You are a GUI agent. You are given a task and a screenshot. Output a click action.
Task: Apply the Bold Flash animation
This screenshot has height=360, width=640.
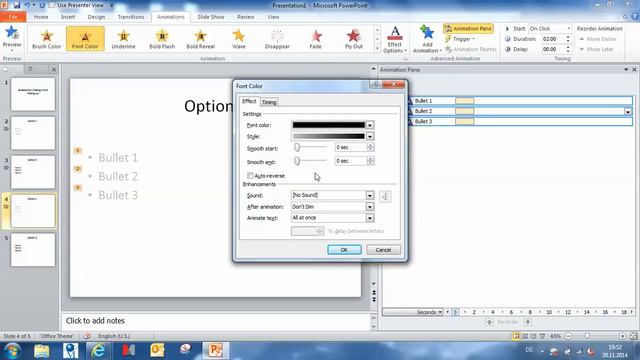162,39
